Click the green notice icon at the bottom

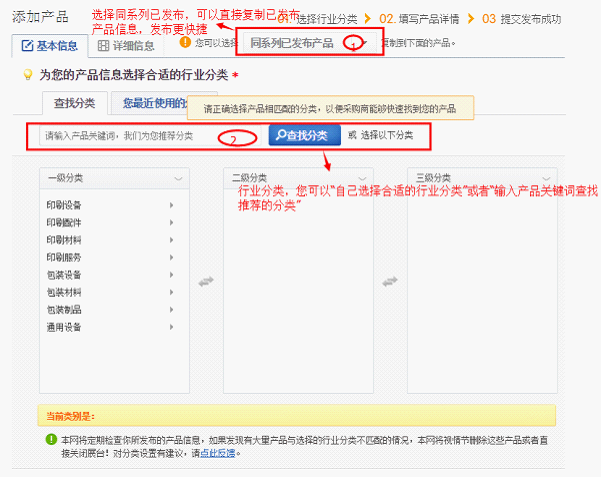[51, 439]
